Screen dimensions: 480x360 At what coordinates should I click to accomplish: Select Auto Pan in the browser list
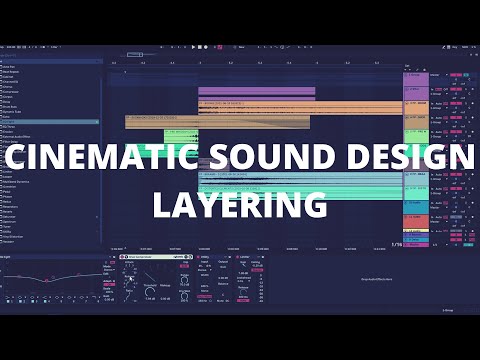tap(9, 67)
